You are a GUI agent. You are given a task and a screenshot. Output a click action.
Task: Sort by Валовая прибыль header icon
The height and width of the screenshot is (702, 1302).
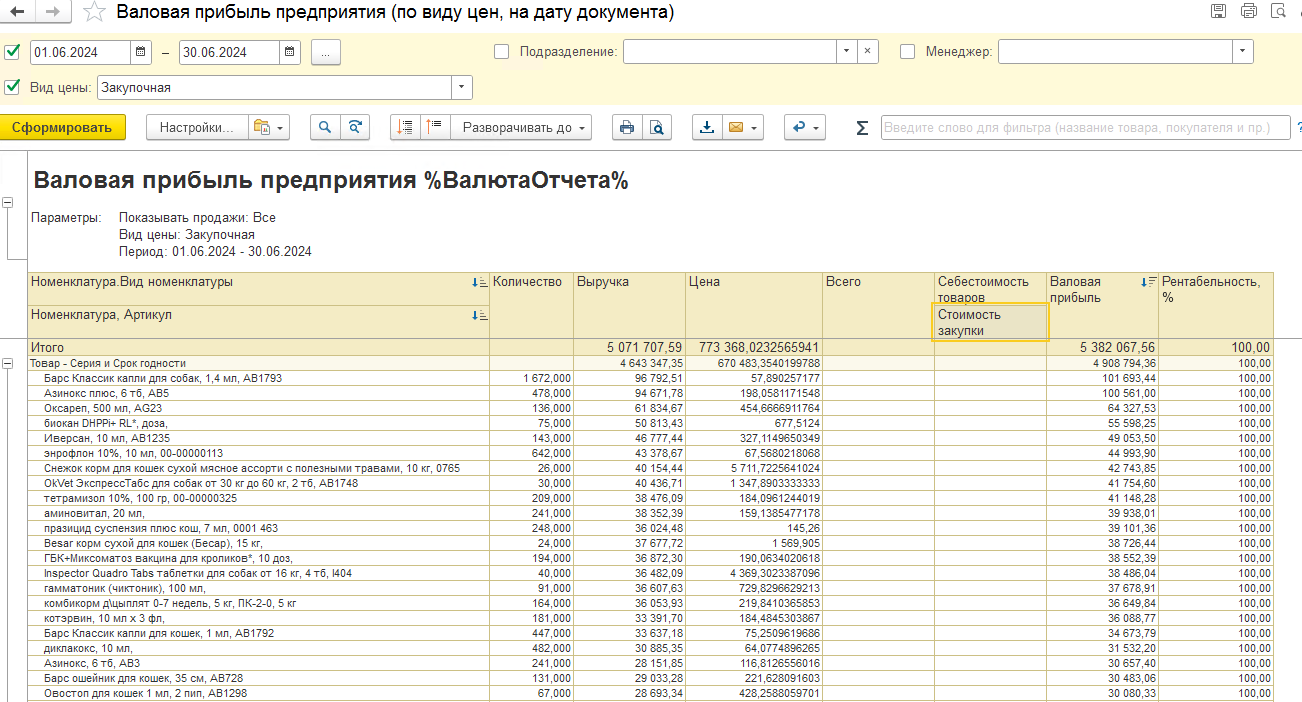tap(1149, 283)
